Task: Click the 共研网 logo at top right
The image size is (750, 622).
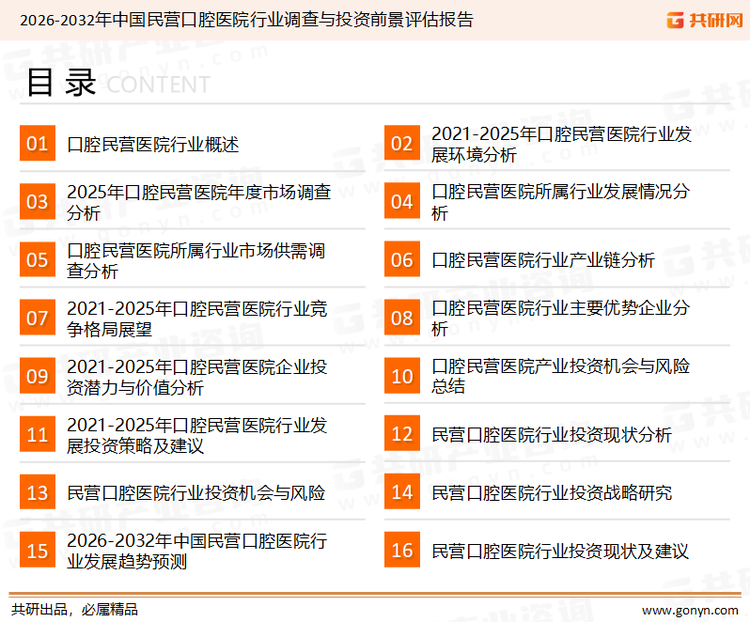Action: coord(705,20)
